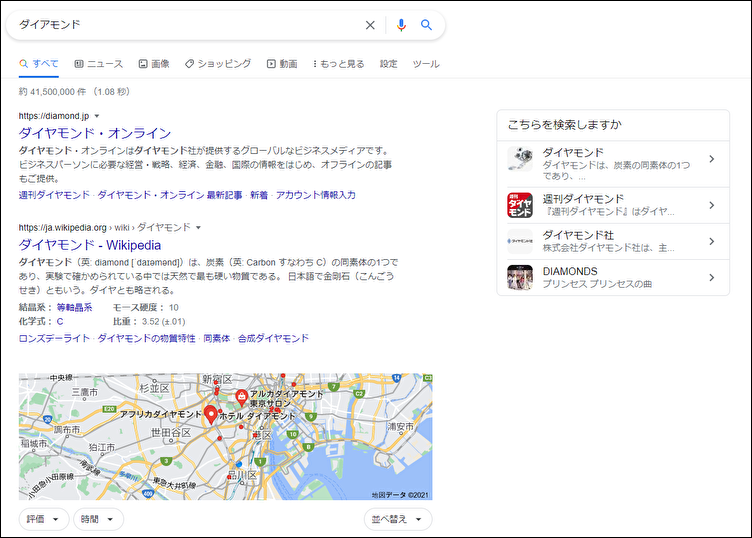Open the ツール options

tap(426, 64)
